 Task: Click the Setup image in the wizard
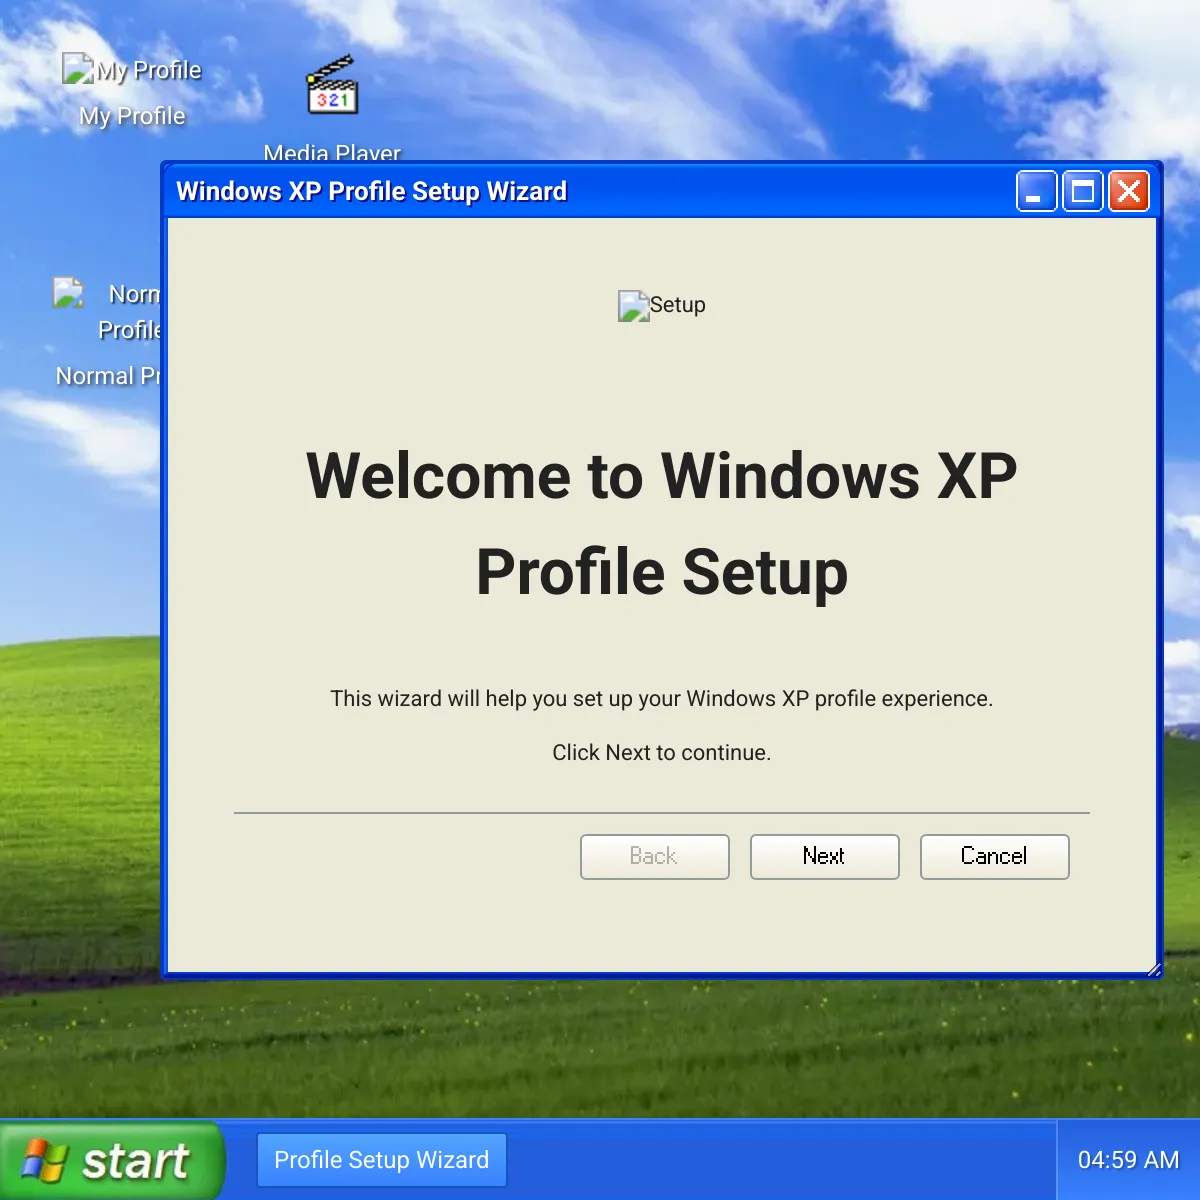click(x=662, y=305)
